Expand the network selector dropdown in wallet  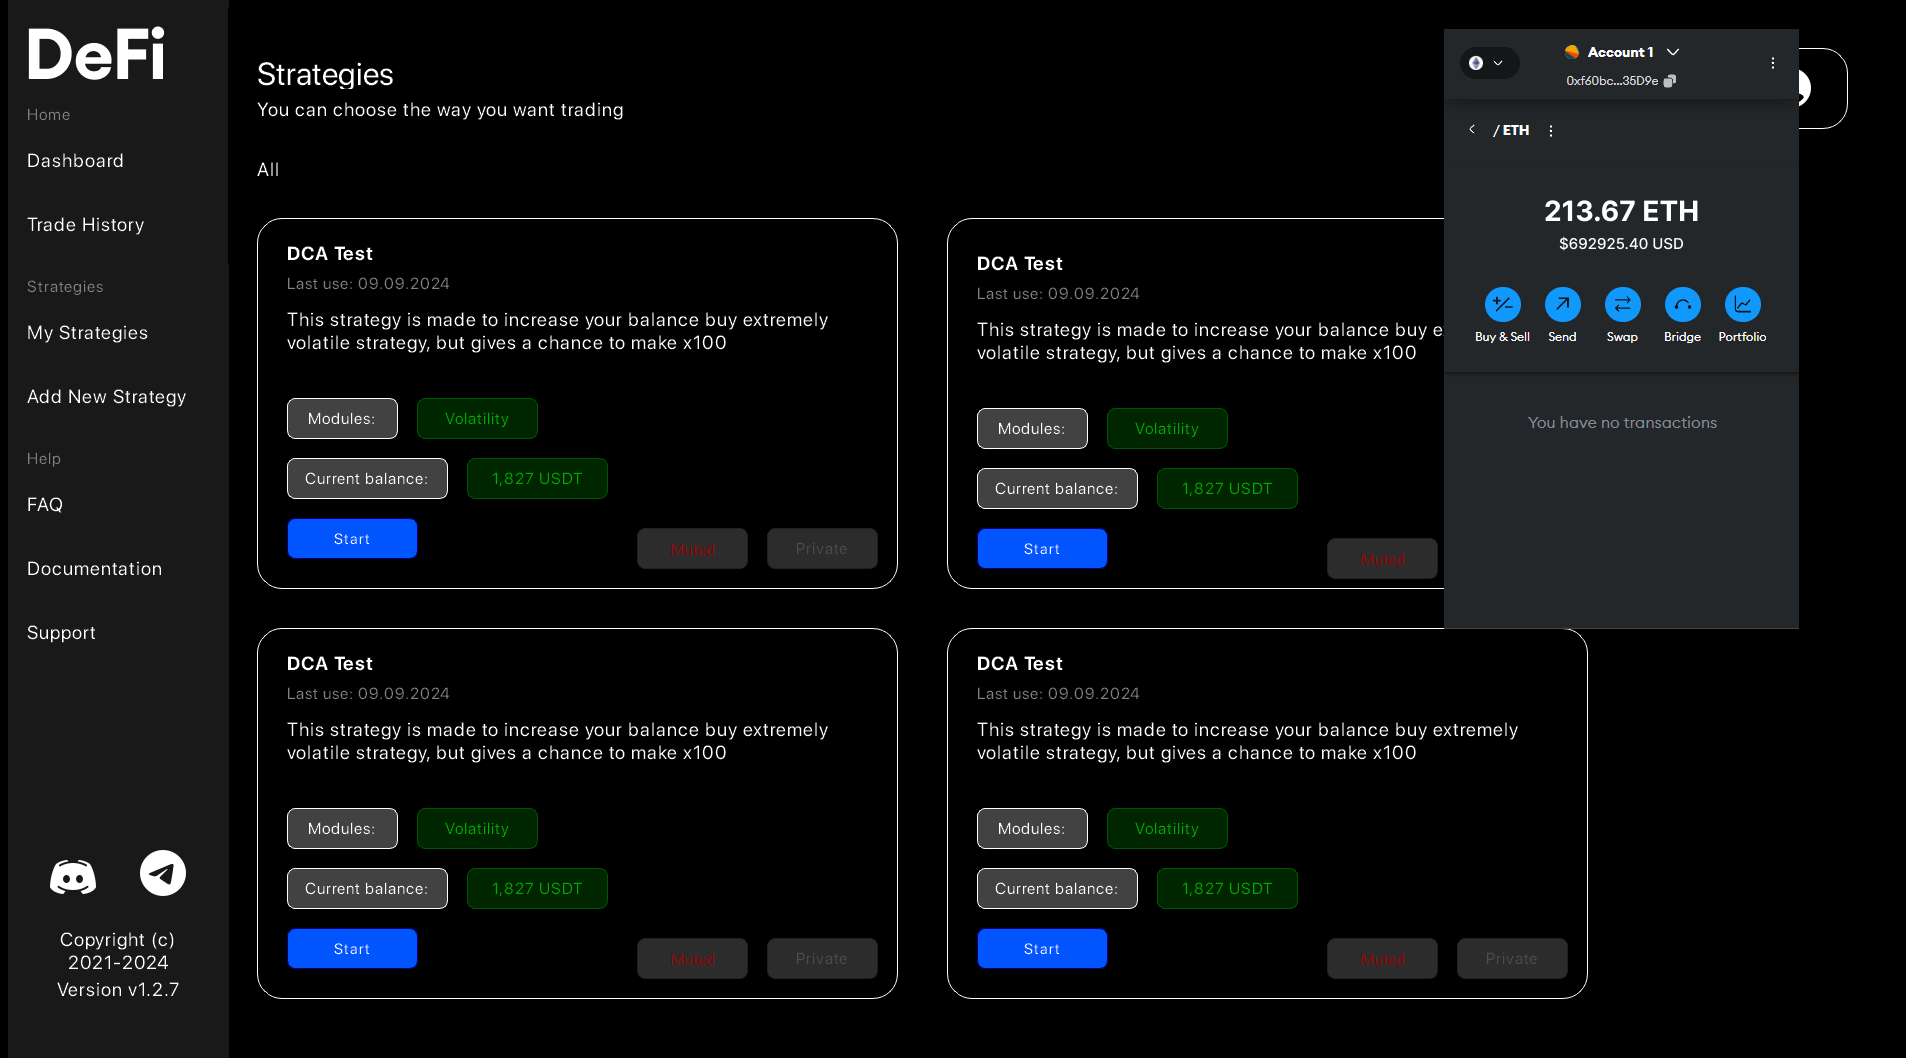coord(1488,63)
